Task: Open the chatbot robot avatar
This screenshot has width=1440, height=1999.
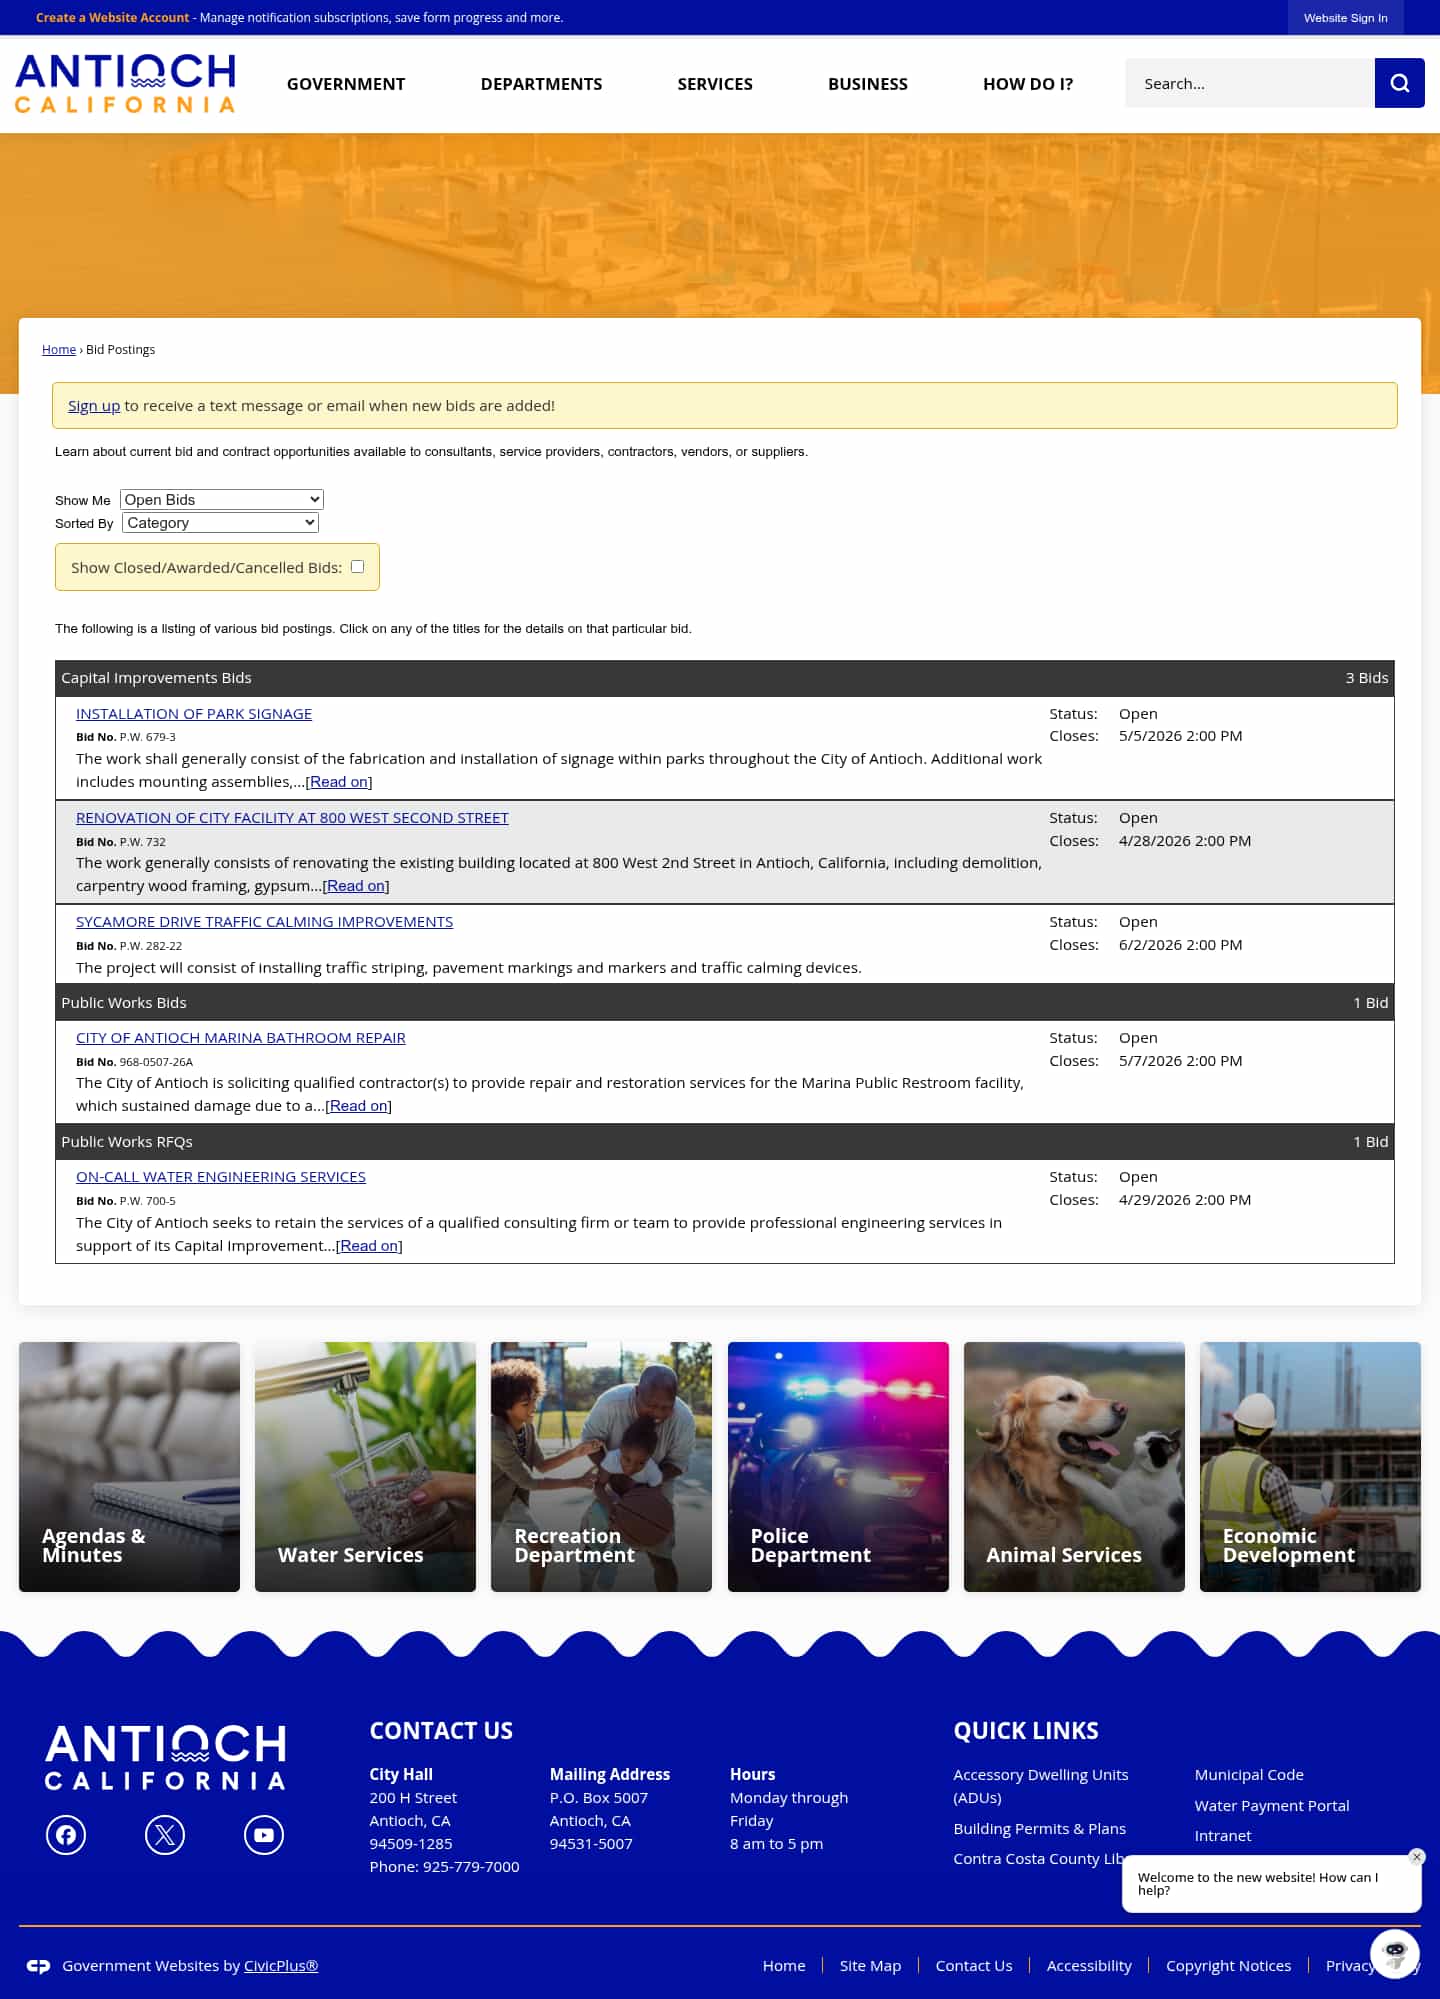Action: pos(1395,1953)
